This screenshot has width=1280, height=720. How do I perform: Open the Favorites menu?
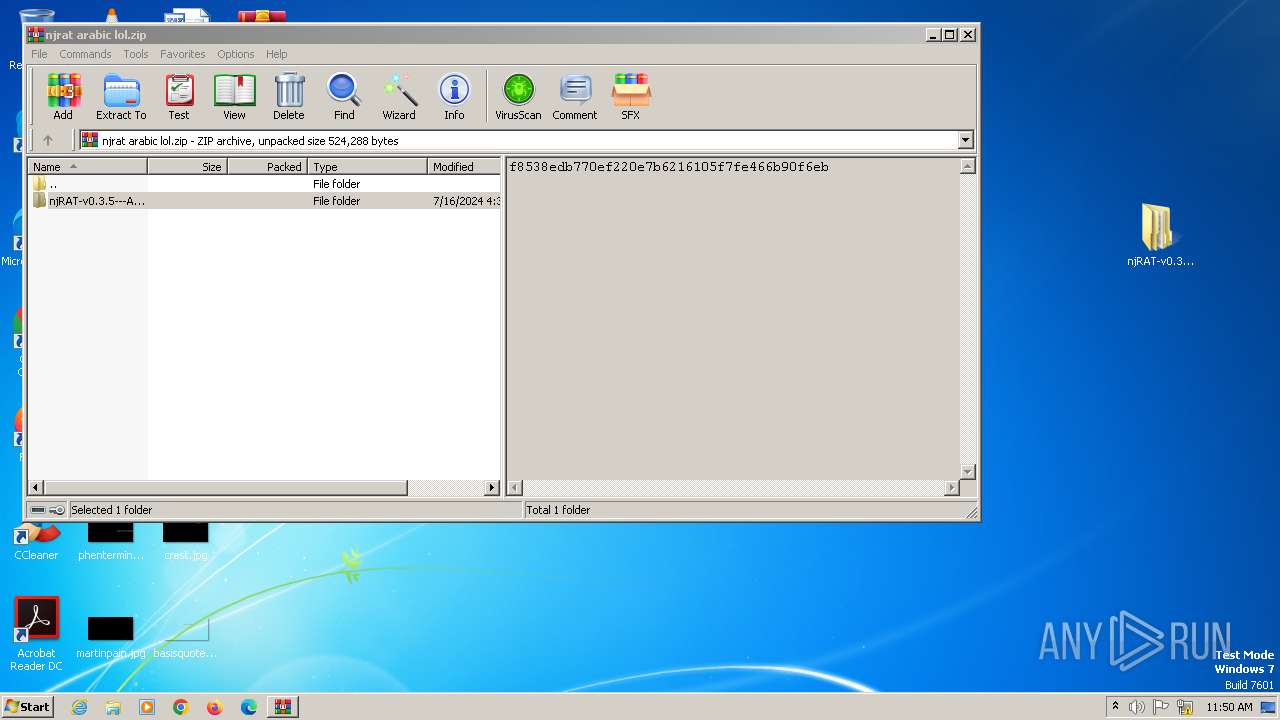click(183, 54)
